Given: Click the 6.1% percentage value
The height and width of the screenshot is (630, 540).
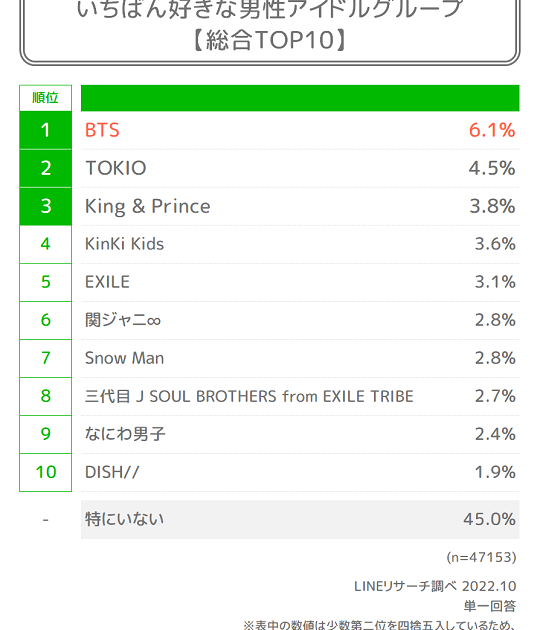Looking at the screenshot, I should point(492,130).
